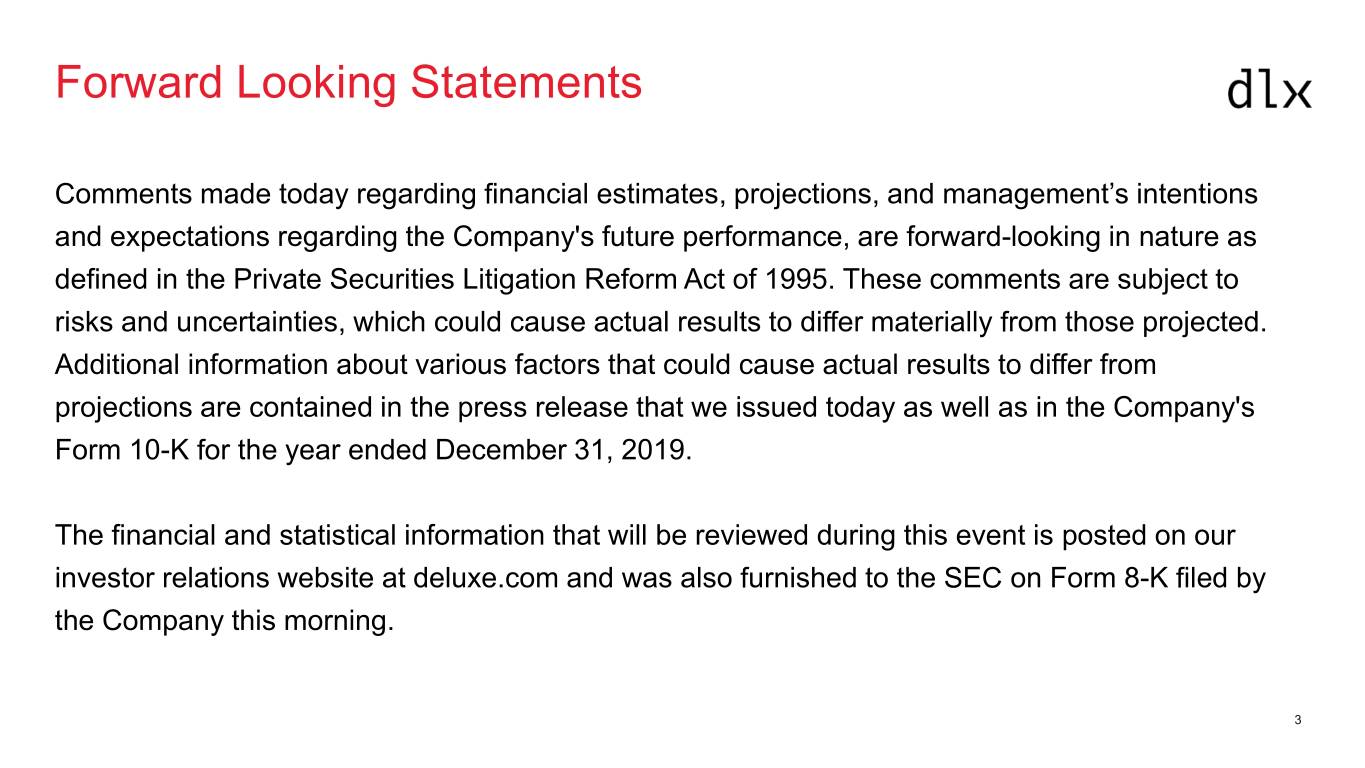This screenshot has width=1365, height=768.
Task: Click the dlx logo
Action: 1268,90
